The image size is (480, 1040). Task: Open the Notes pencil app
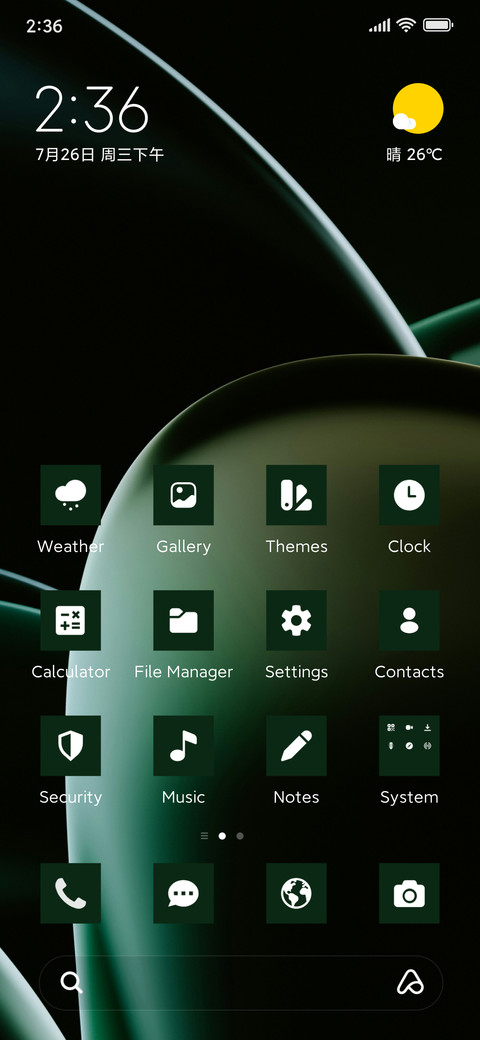(296, 746)
